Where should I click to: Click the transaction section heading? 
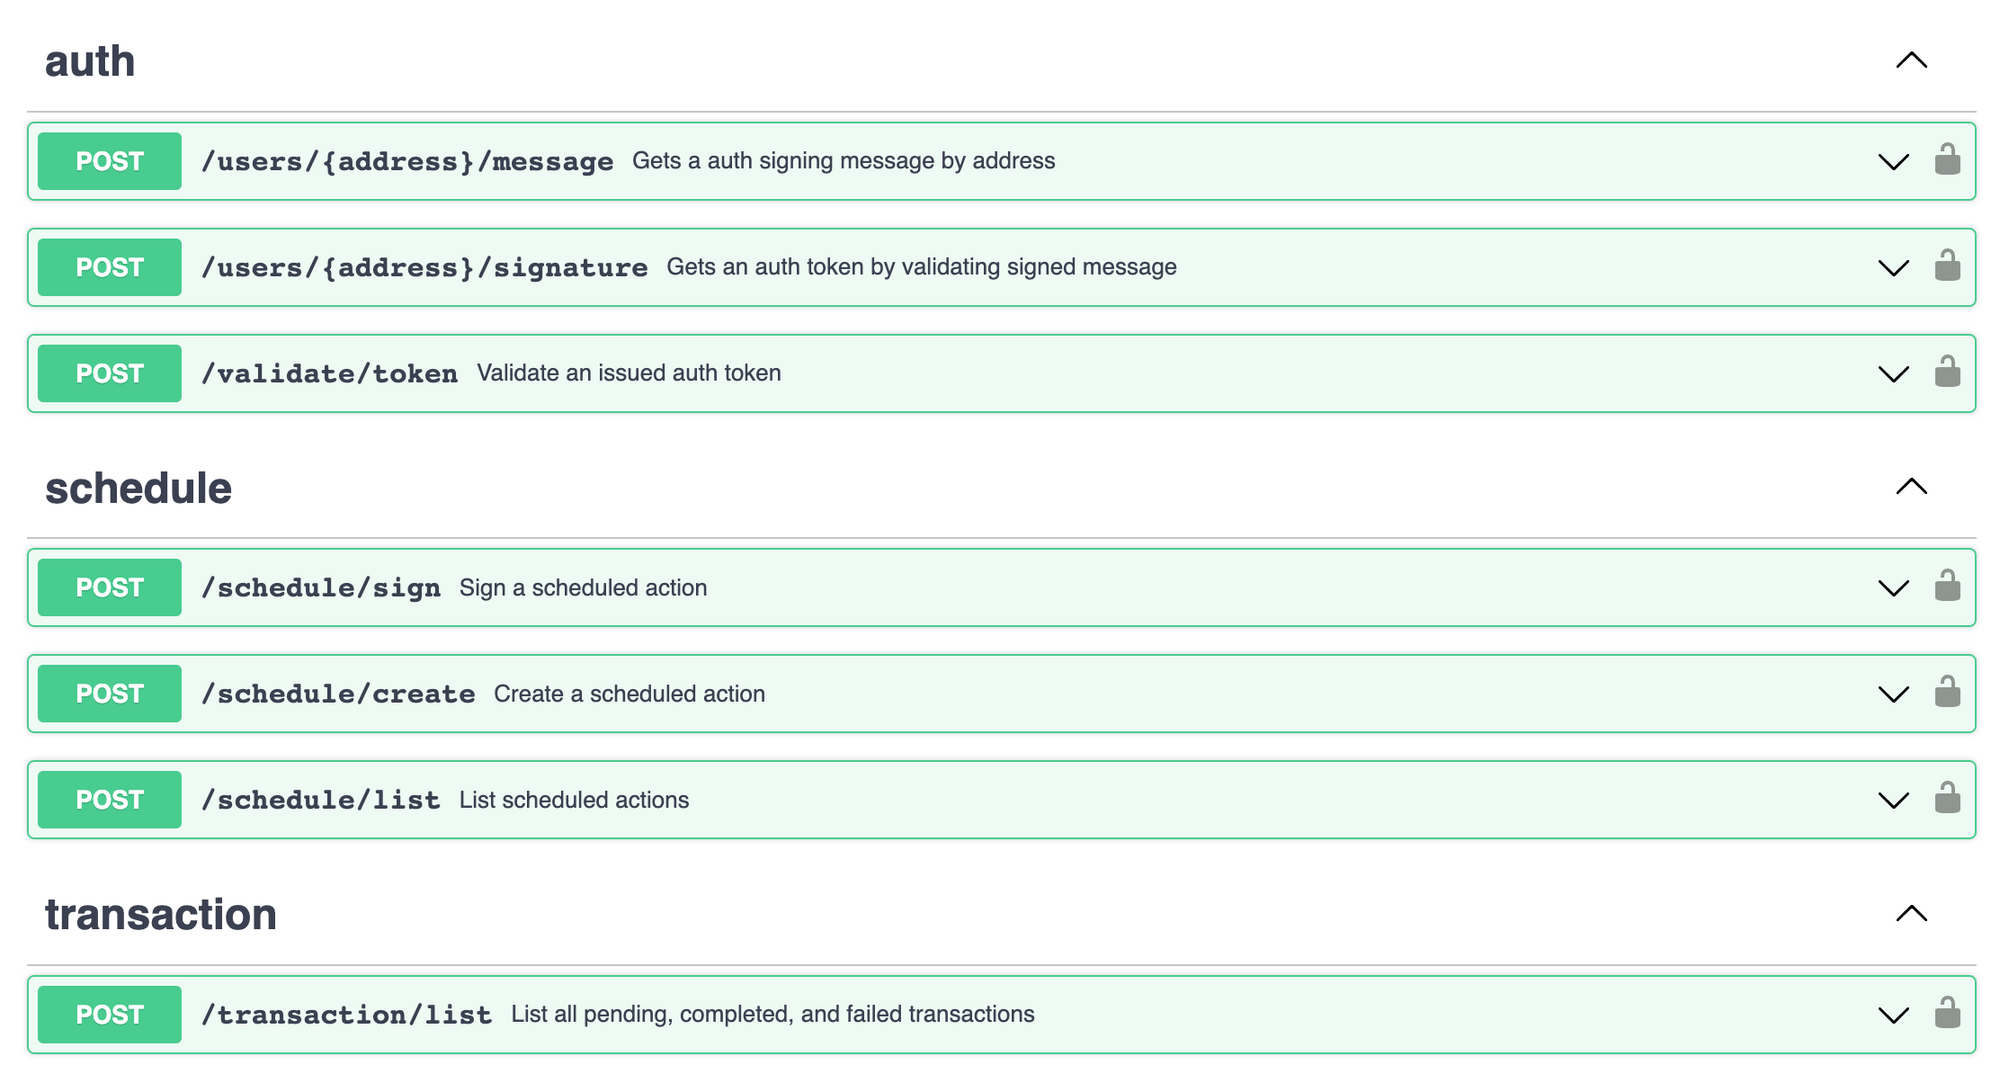tap(161, 914)
